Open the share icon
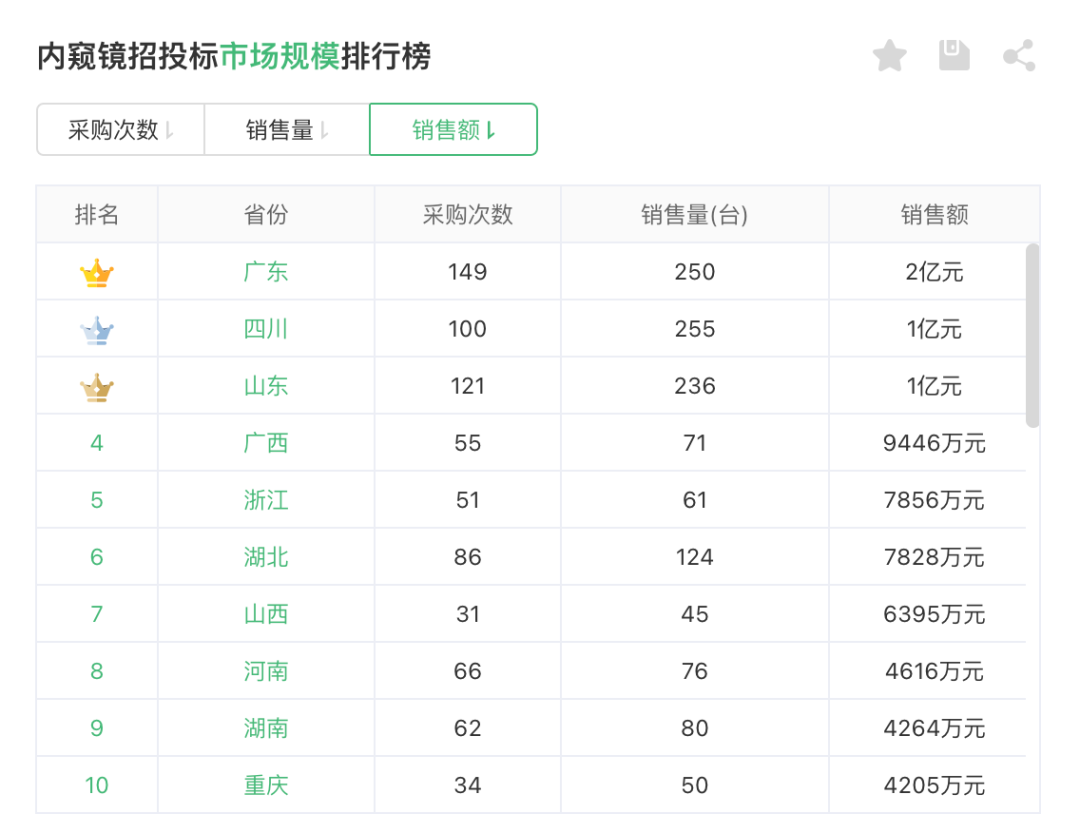Screen dimensions: 1080x833 1019,56
